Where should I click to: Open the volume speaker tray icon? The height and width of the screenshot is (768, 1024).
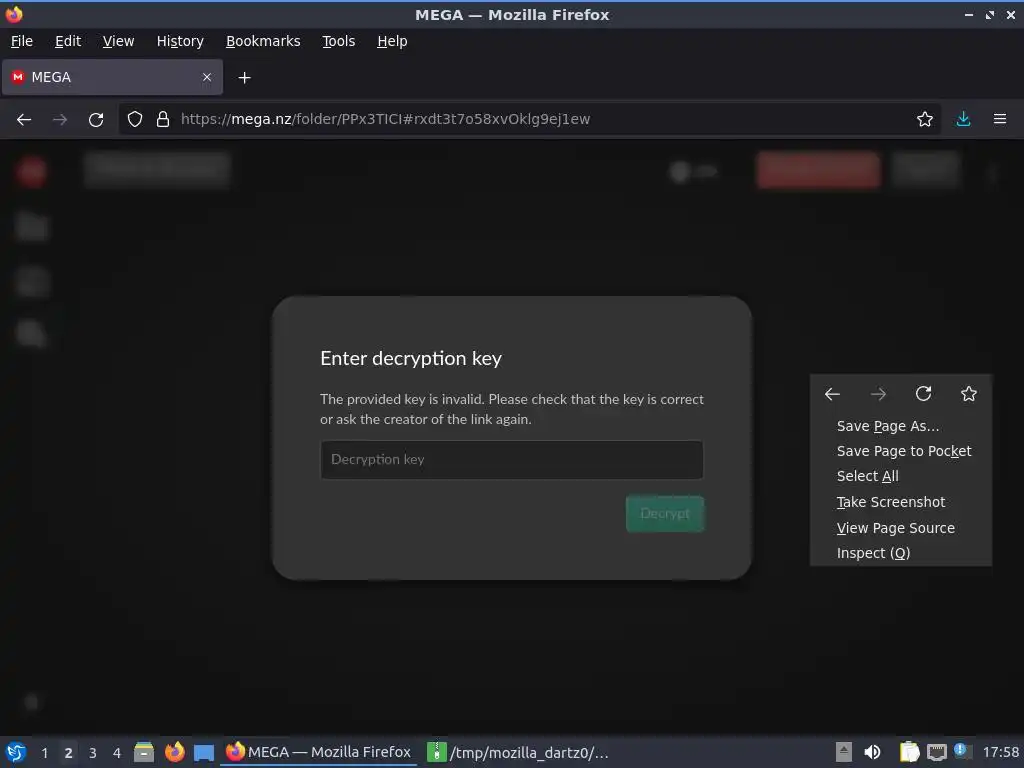coord(872,752)
